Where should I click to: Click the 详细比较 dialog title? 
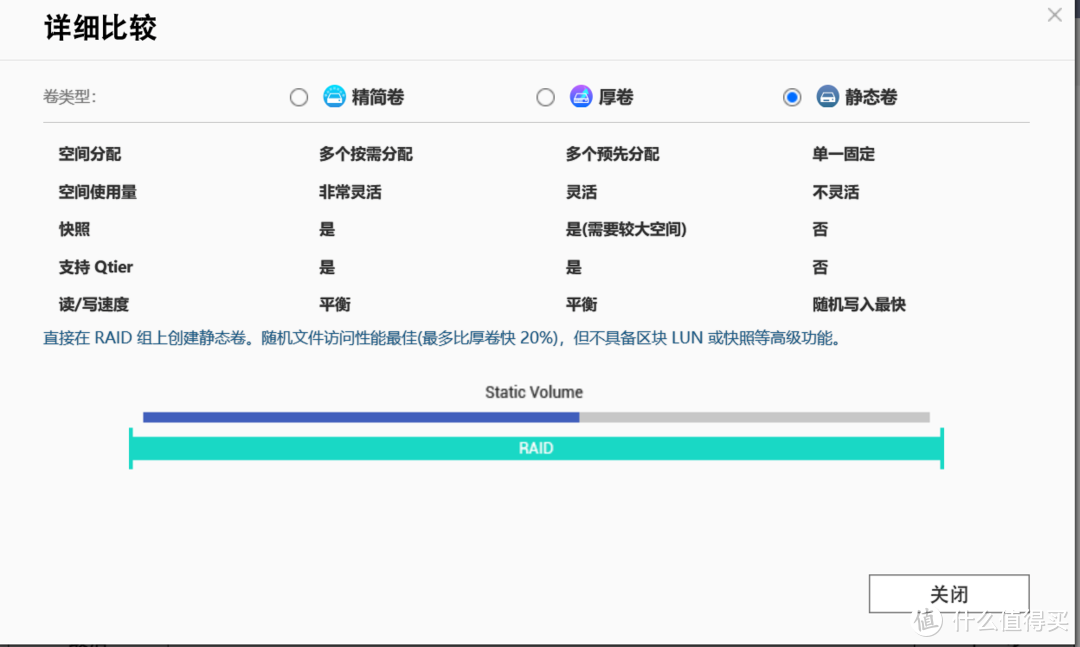pos(100,28)
